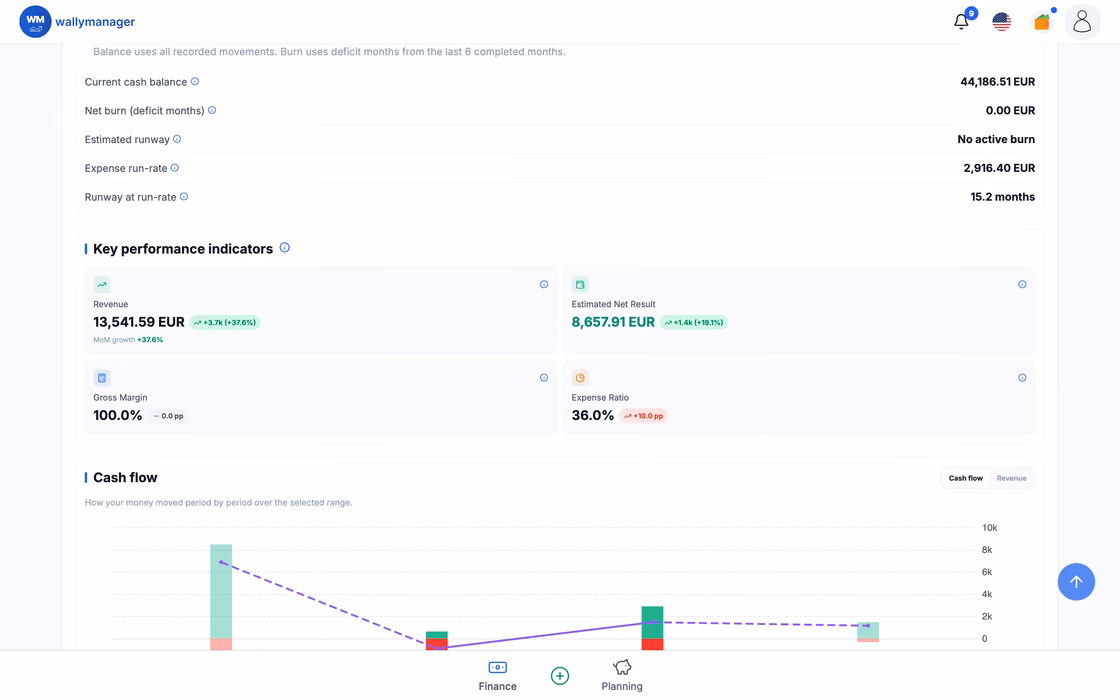
Task: Click the Expense Ratio pie icon
Action: [580, 378]
